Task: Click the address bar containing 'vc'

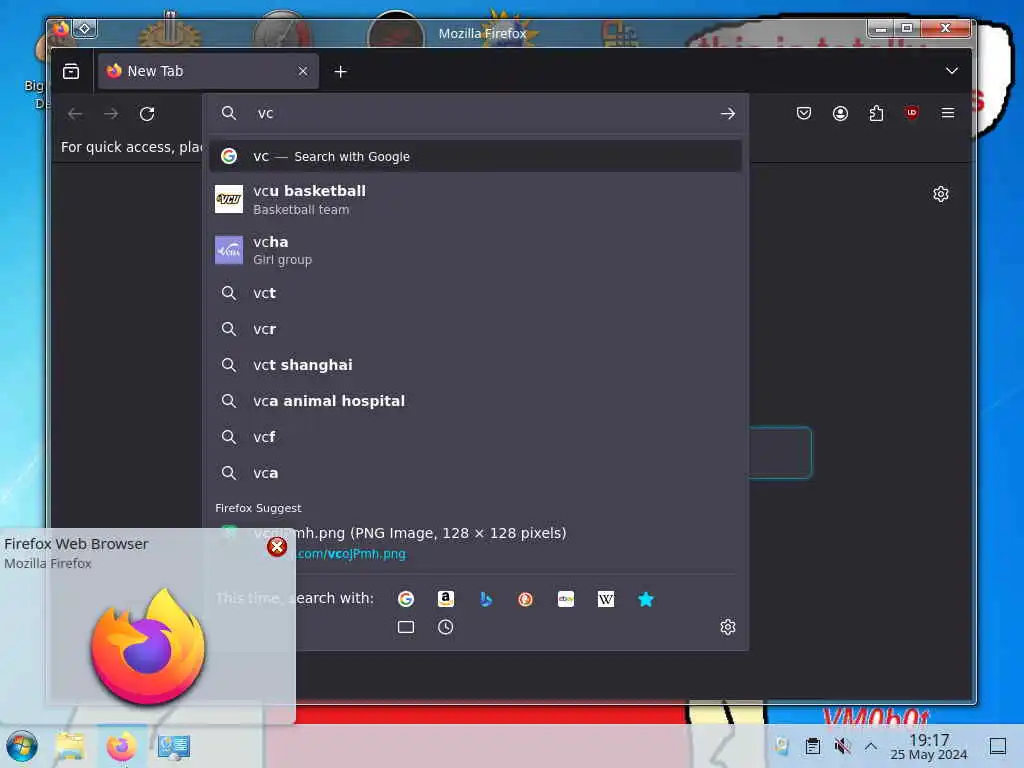Action: [477, 114]
